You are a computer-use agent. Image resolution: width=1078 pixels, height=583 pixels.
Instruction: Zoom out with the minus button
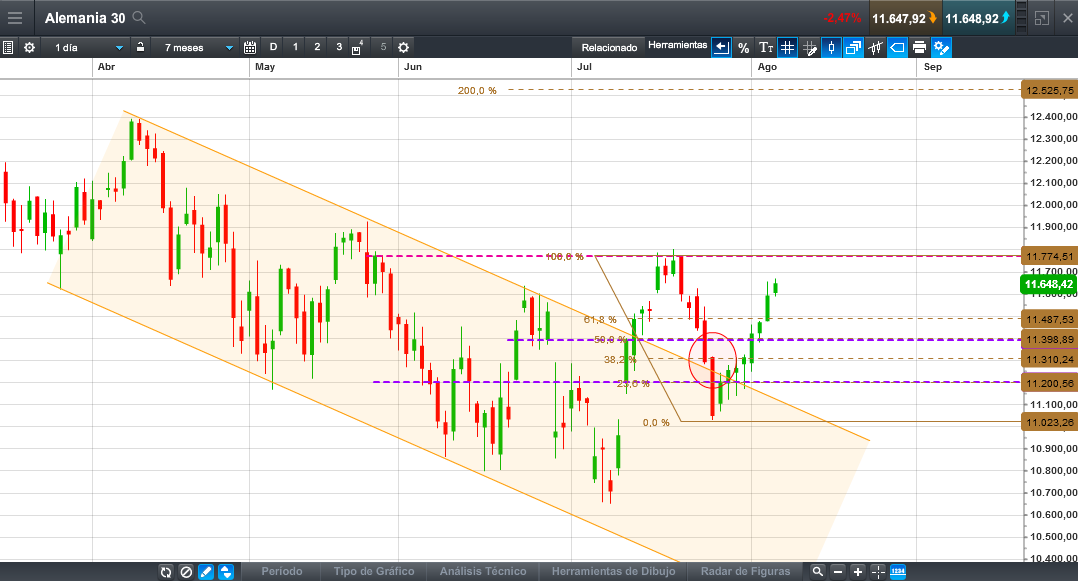837,572
